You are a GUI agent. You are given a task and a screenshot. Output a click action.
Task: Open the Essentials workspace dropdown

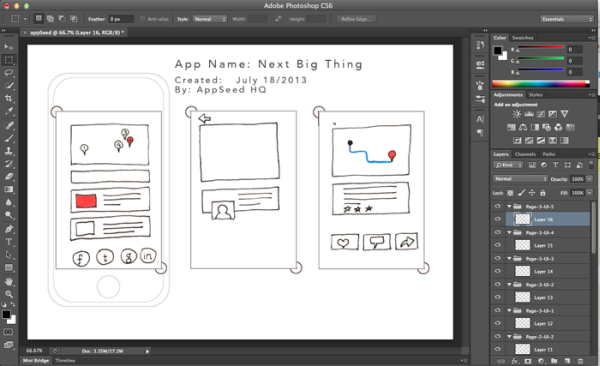(x=567, y=19)
